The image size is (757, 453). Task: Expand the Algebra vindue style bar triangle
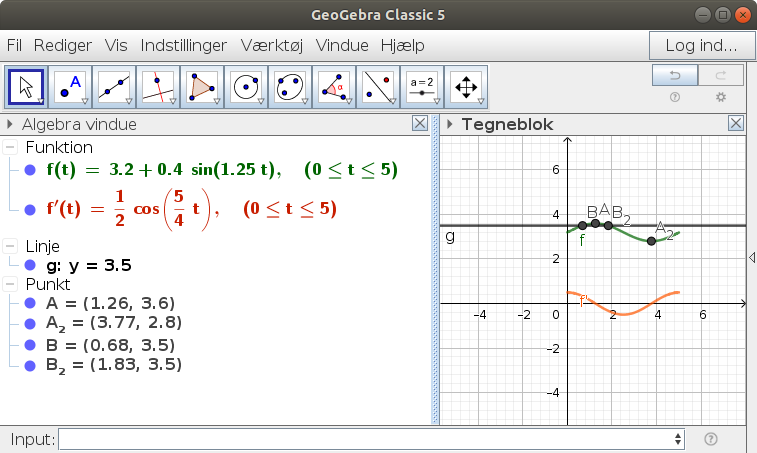9,124
